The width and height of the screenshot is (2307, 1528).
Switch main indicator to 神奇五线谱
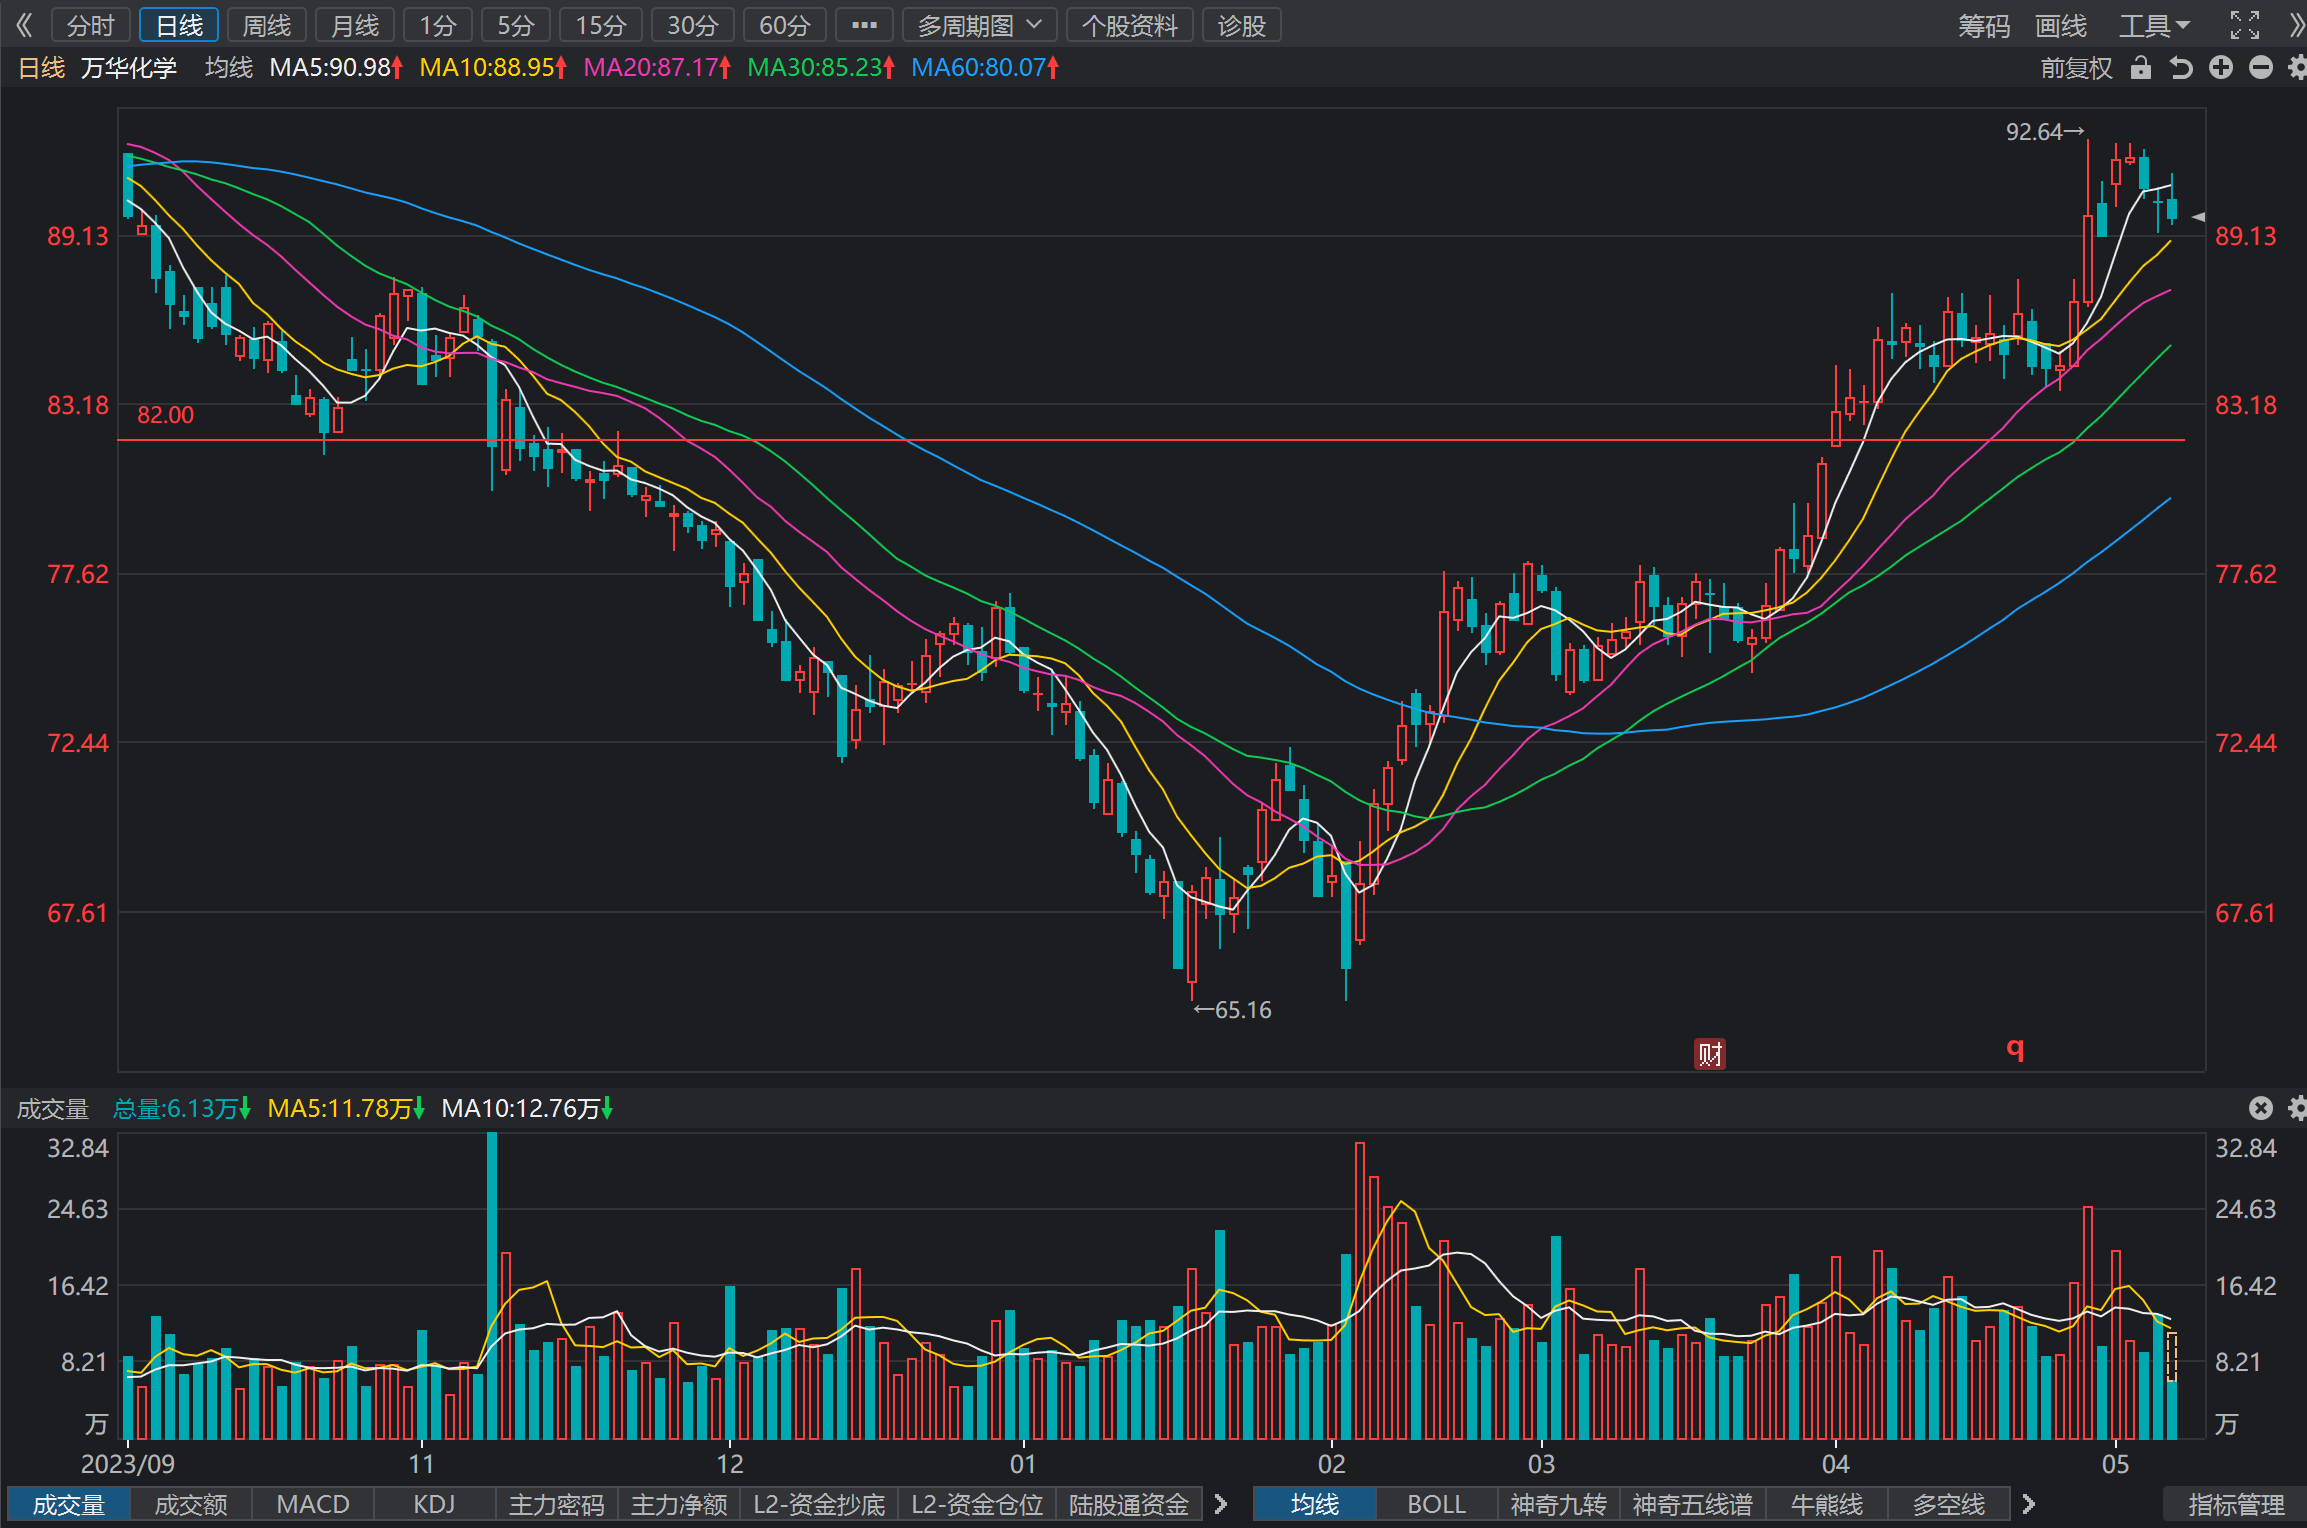pyautogui.click(x=1693, y=1504)
